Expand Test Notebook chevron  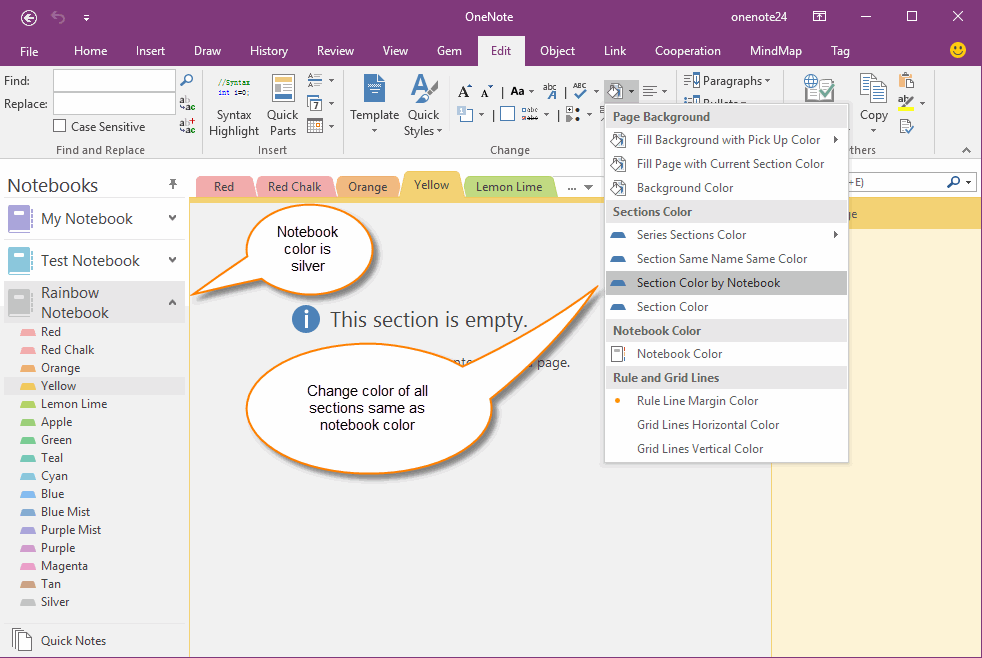tap(172, 260)
